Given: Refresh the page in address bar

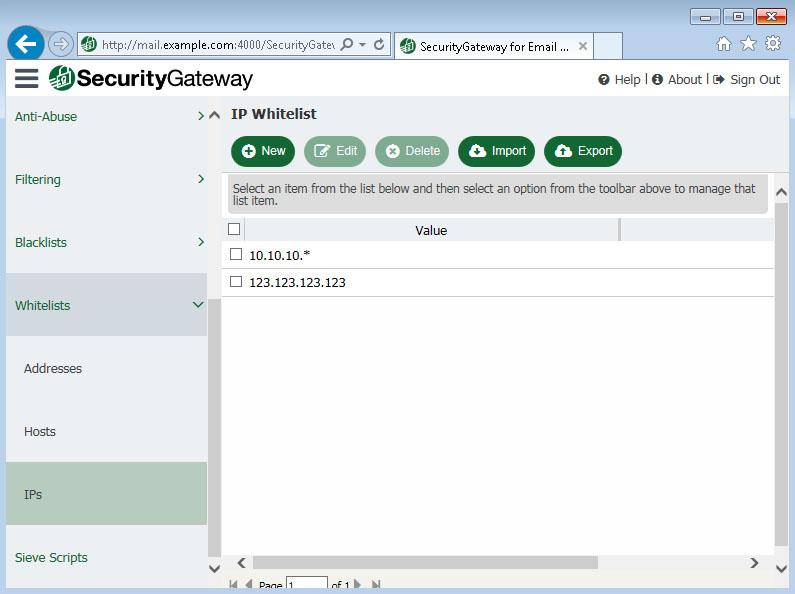Looking at the screenshot, I should (379, 45).
